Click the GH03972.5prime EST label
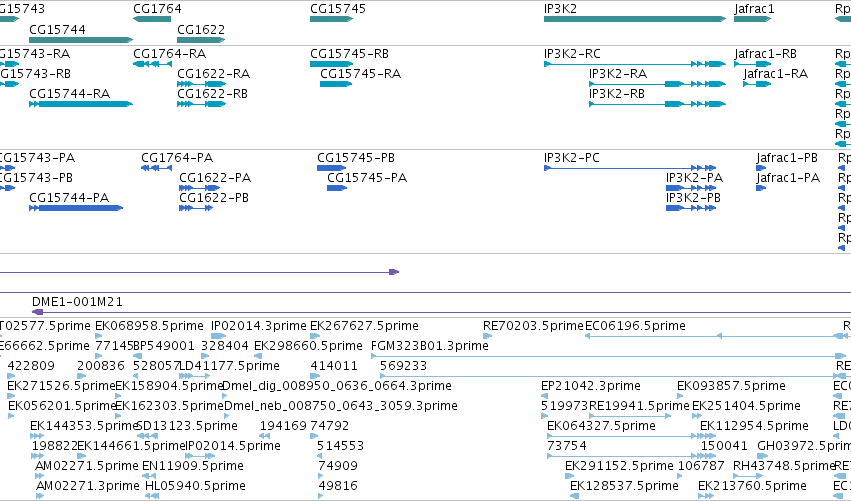This screenshot has height=501, width=851. pyautogui.click(x=804, y=446)
